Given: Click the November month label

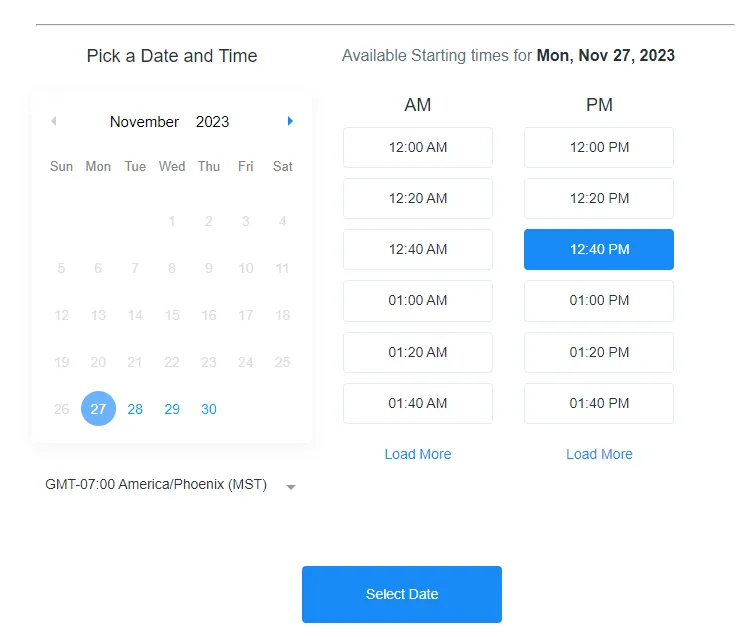Looking at the screenshot, I should [x=144, y=122].
